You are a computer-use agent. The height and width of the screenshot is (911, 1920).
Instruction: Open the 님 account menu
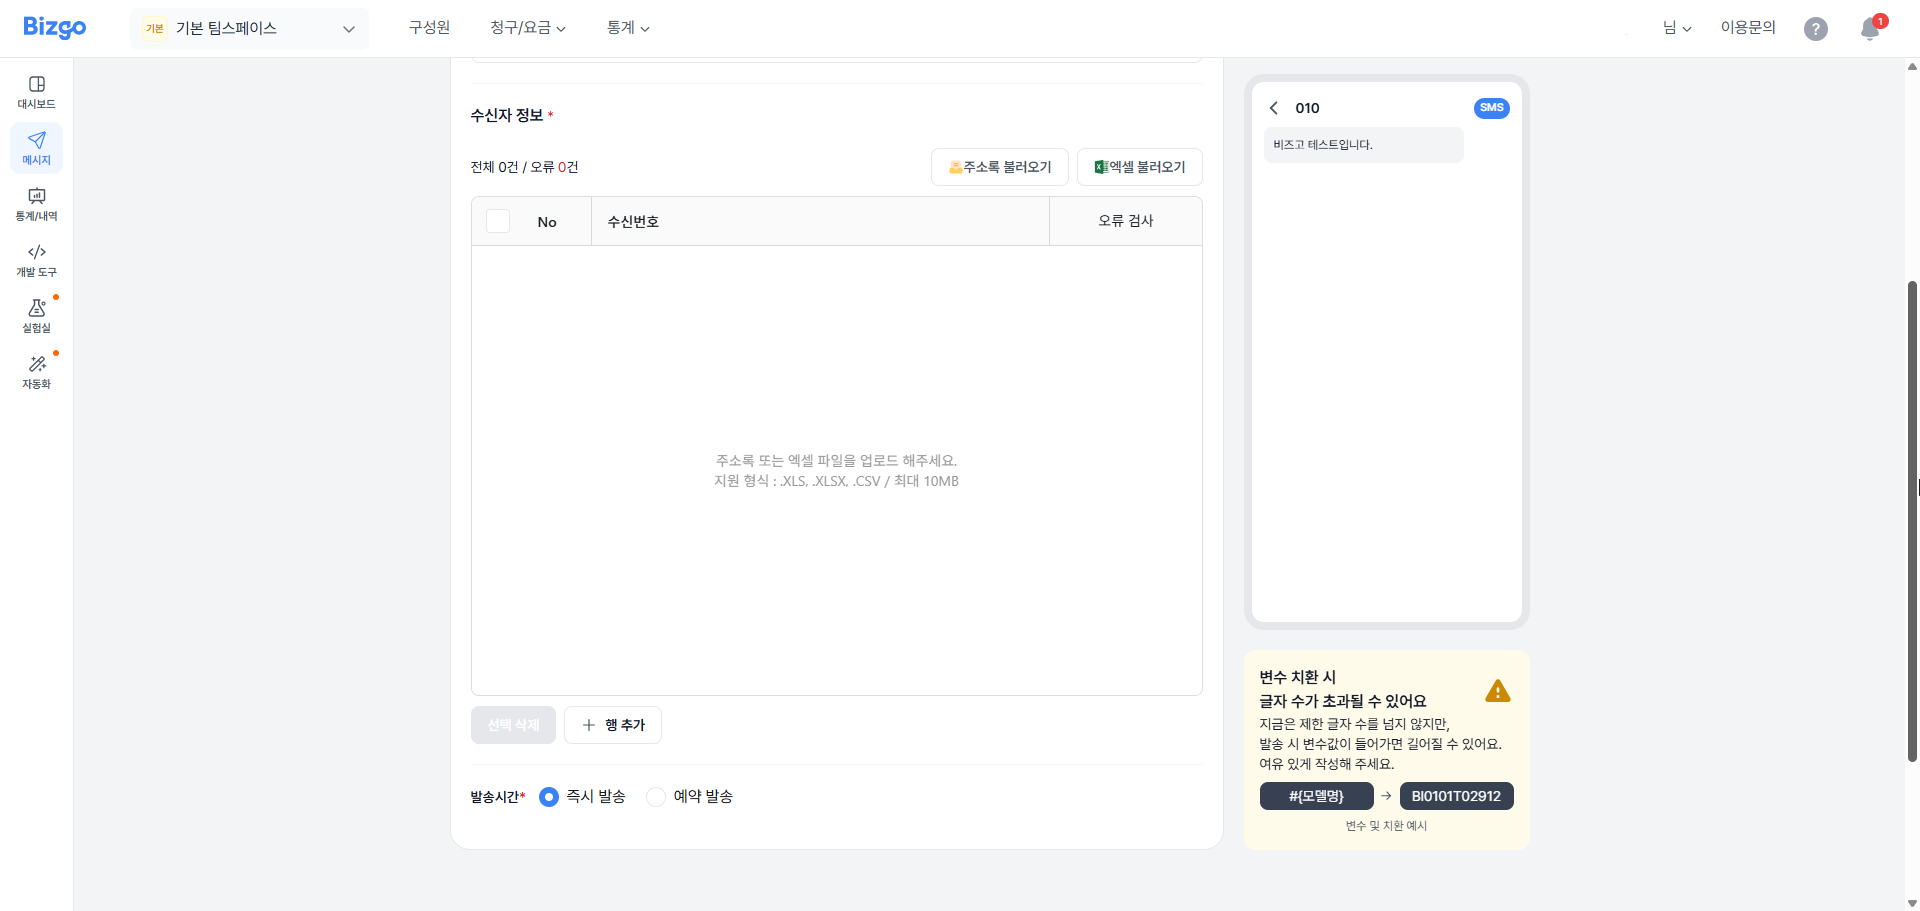coord(1675,27)
